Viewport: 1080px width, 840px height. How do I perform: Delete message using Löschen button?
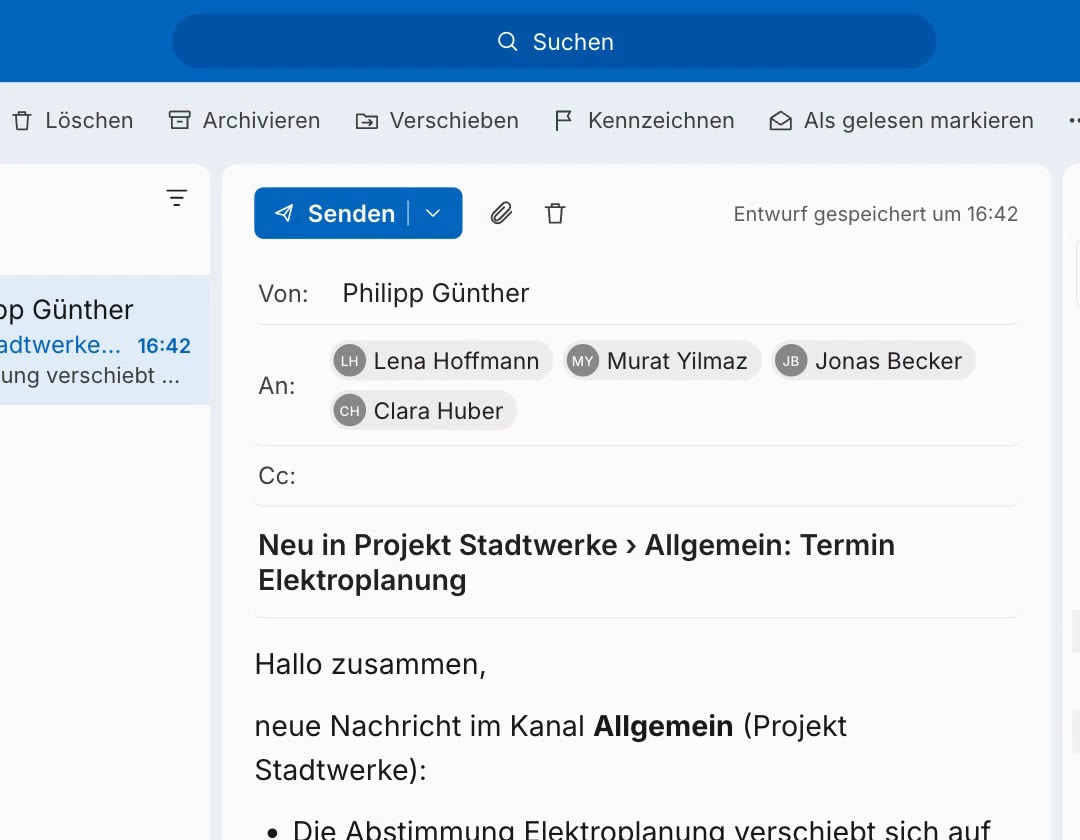[72, 120]
